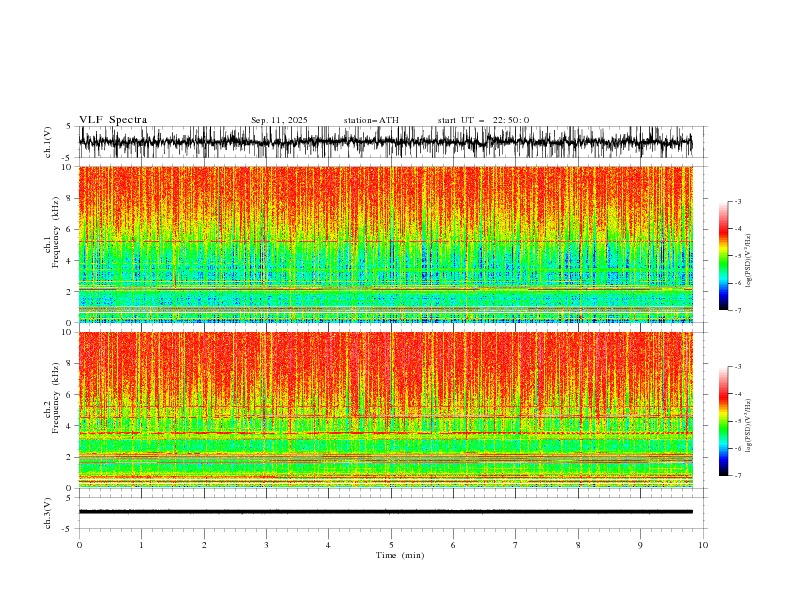
Task: Click the ch.2 color bar "log(PSD)(V²/Hz)" label
Action: (x=748, y=426)
